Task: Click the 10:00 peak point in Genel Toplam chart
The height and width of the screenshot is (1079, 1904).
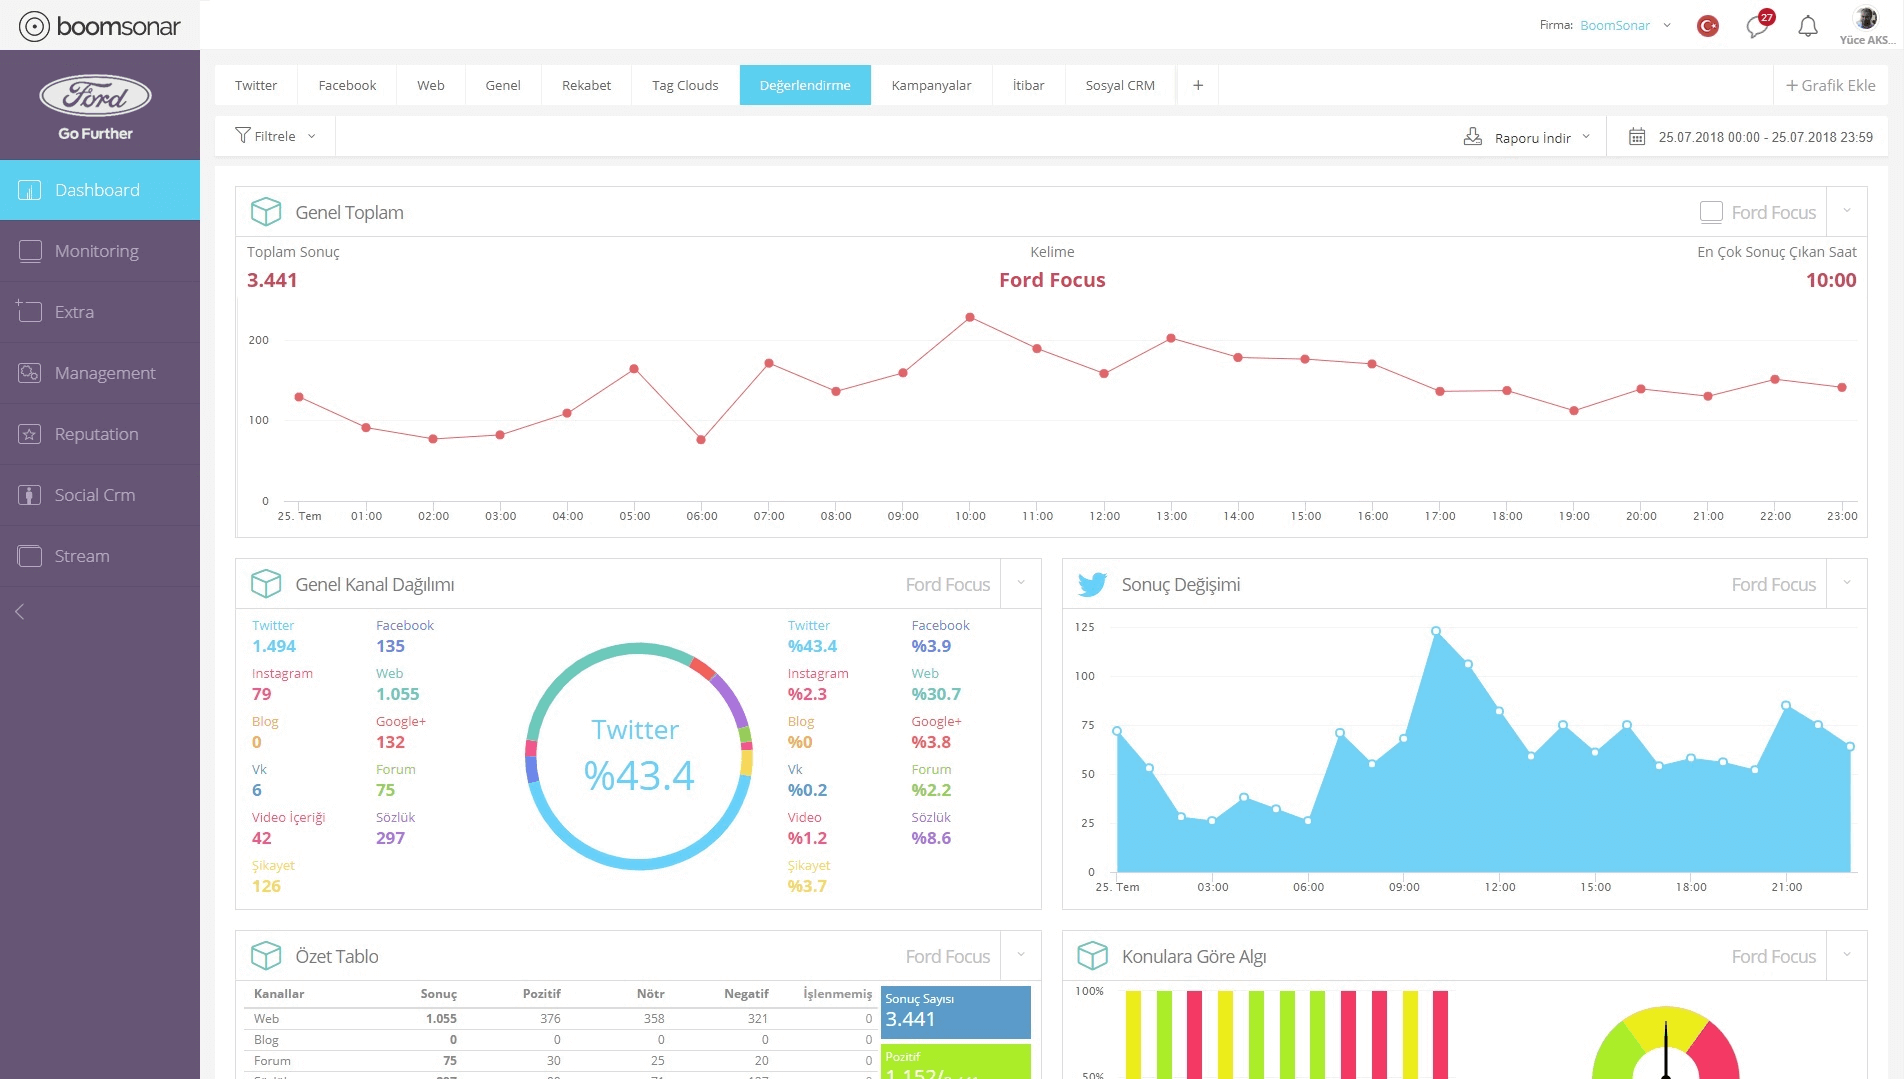Action: [970, 317]
